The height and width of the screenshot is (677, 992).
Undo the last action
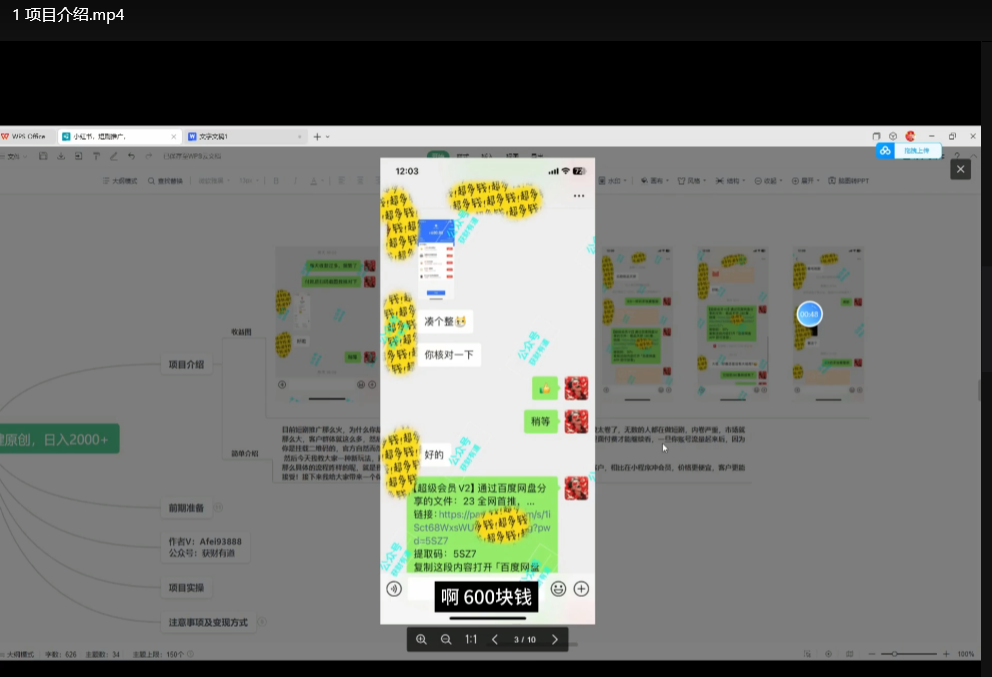click(132, 156)
